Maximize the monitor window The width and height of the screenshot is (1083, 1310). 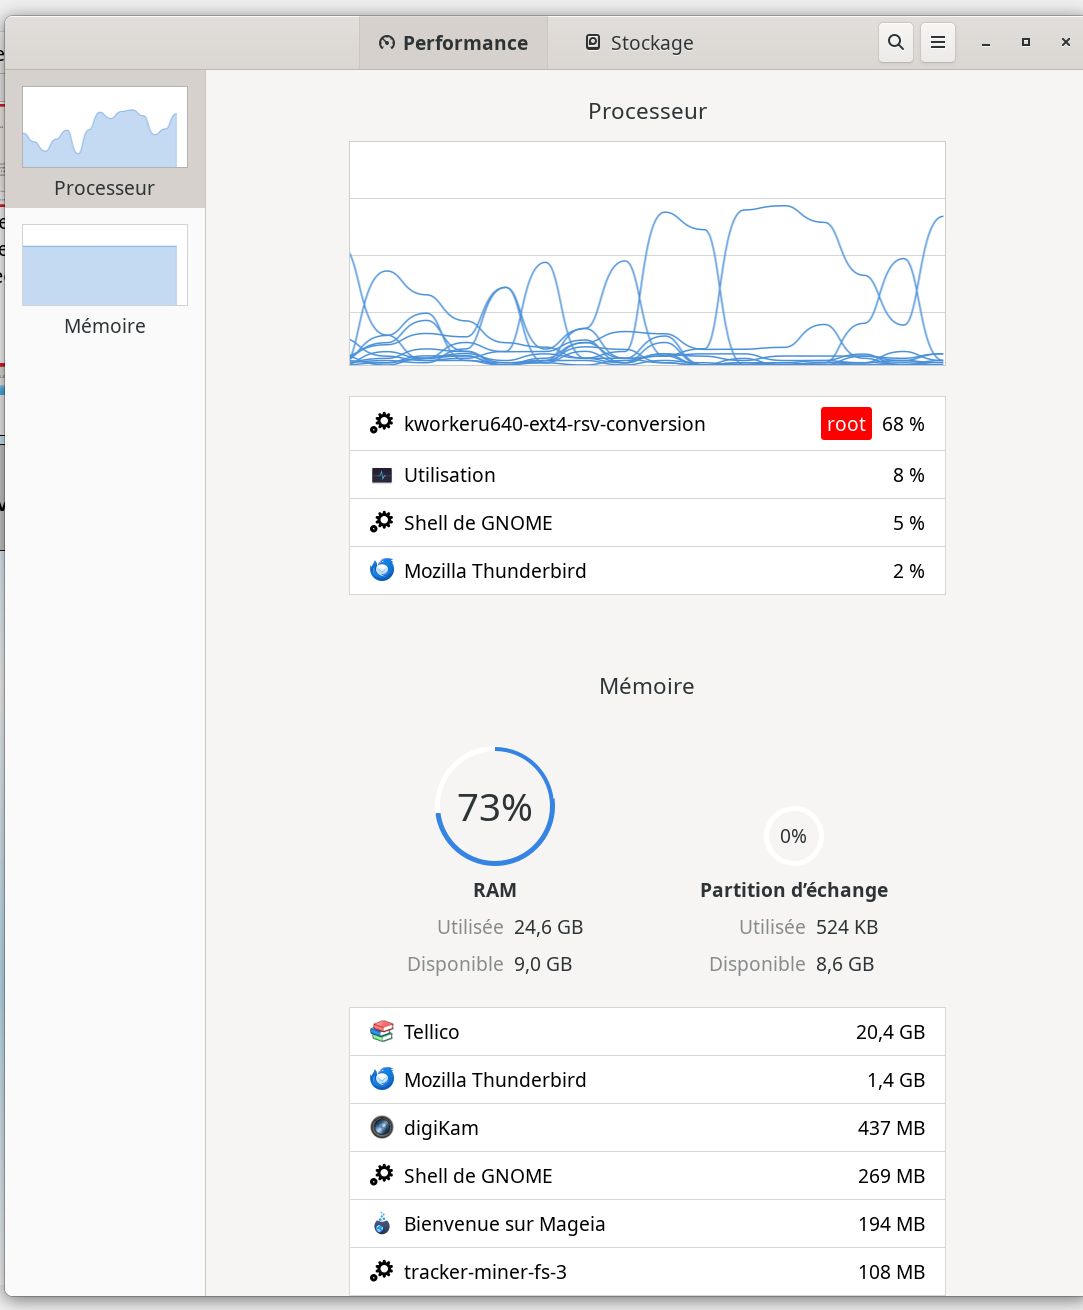(1025, 42)
